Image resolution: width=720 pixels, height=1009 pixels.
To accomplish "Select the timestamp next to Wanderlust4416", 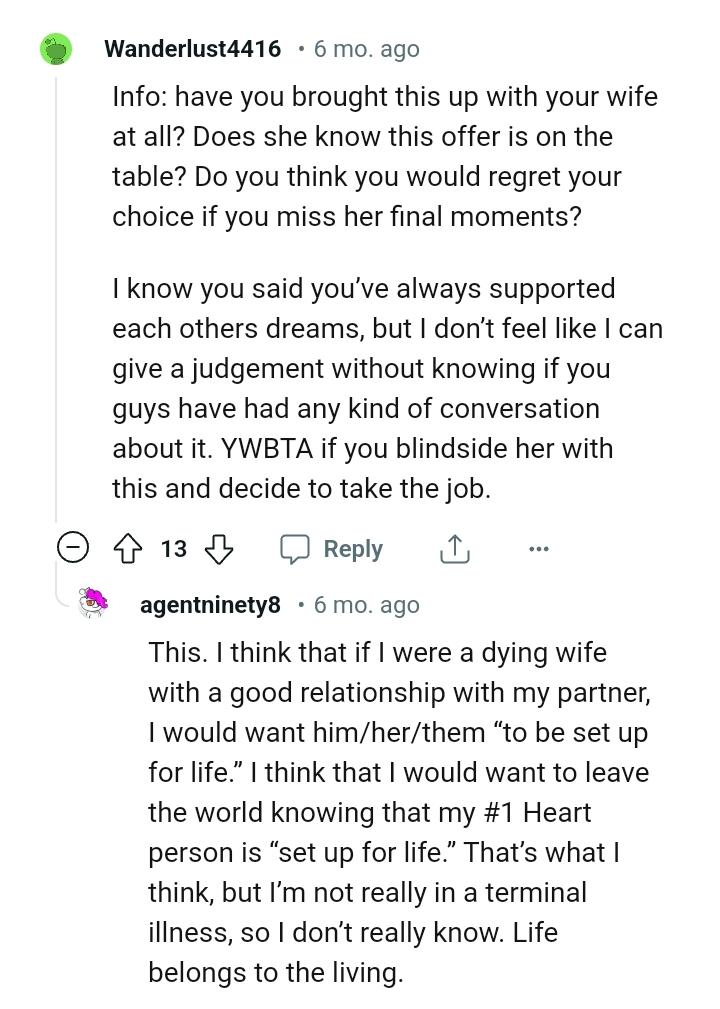I will click(366, 48).
